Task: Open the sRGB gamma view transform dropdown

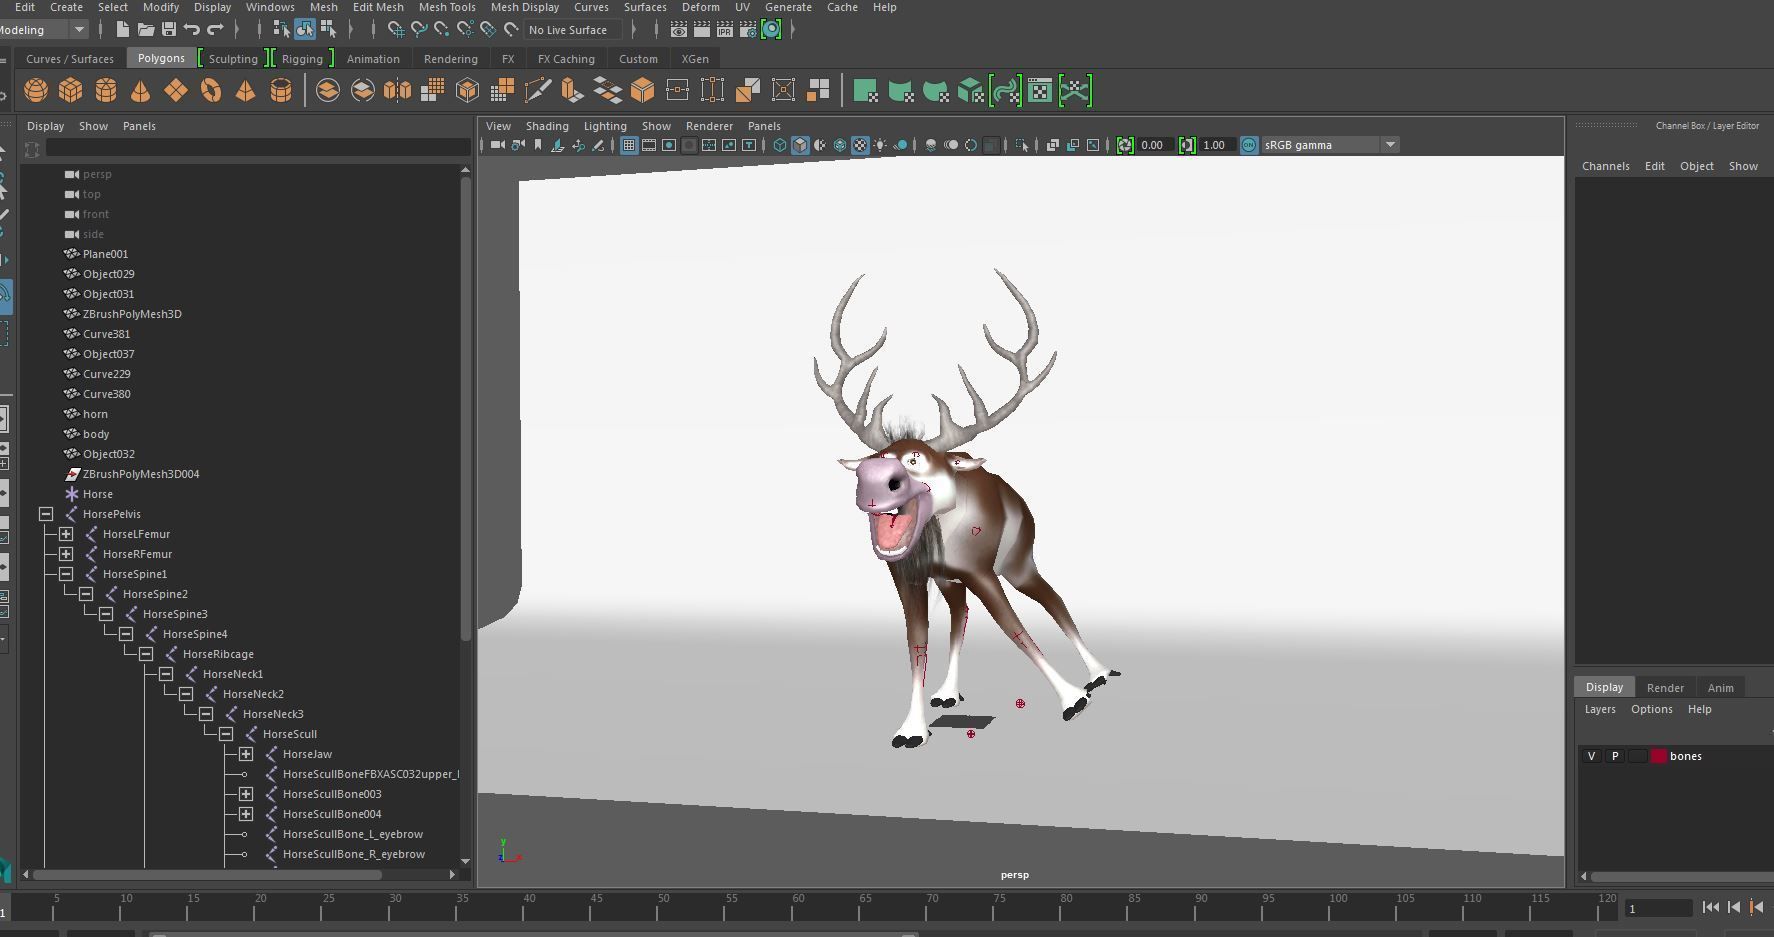Action: [x=1389, y=145]
